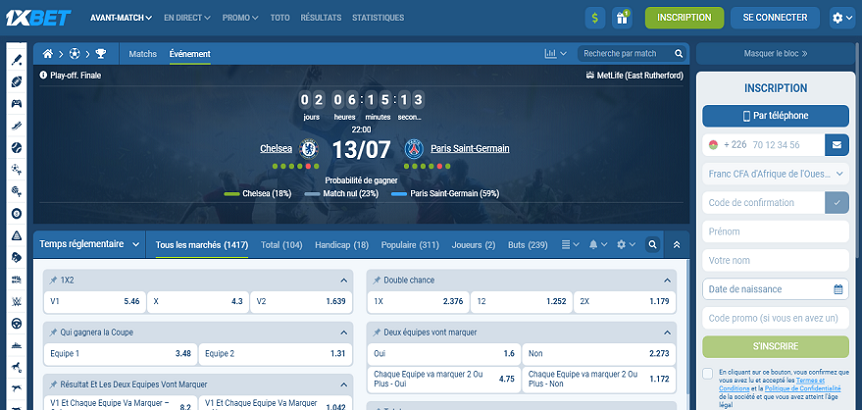Open markets search magnifier icon
Image resolution: width=862 pixels, height=410 pixels.
click(x=653, y=245)
